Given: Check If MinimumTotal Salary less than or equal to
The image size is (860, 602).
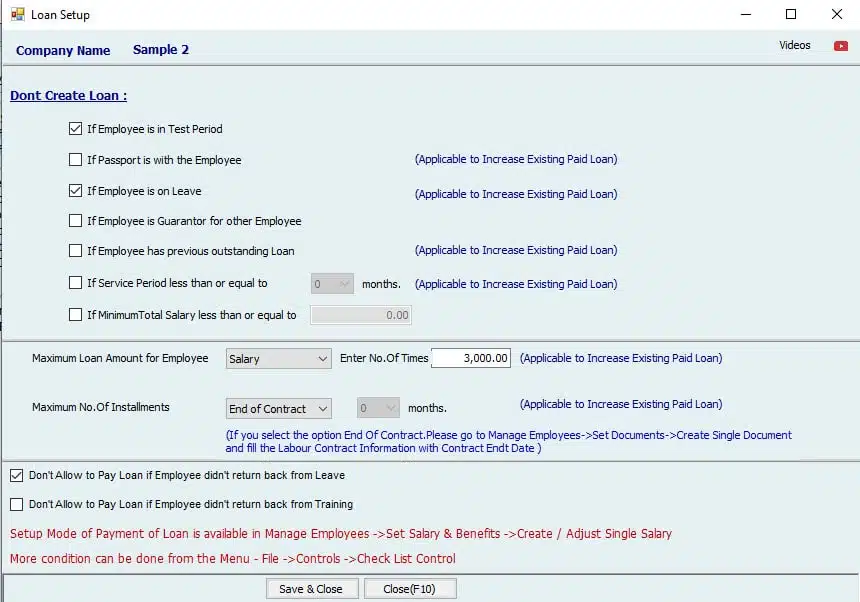Looking at the screenshot, I should coord(75,315).
